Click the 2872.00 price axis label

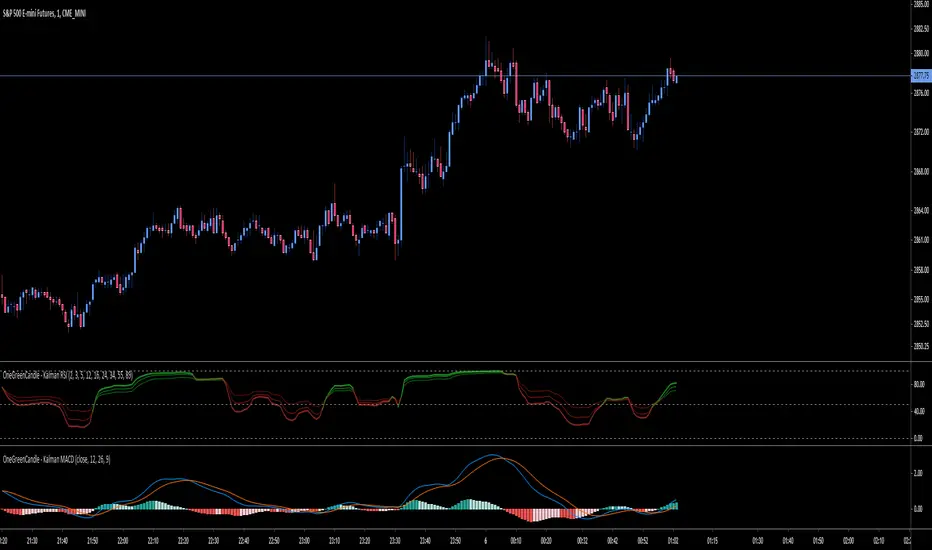coord(921,132)
